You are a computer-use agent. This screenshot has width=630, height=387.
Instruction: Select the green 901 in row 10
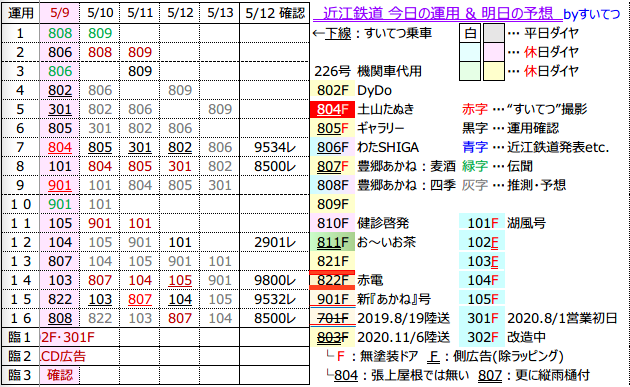click(x=59, y=204)
